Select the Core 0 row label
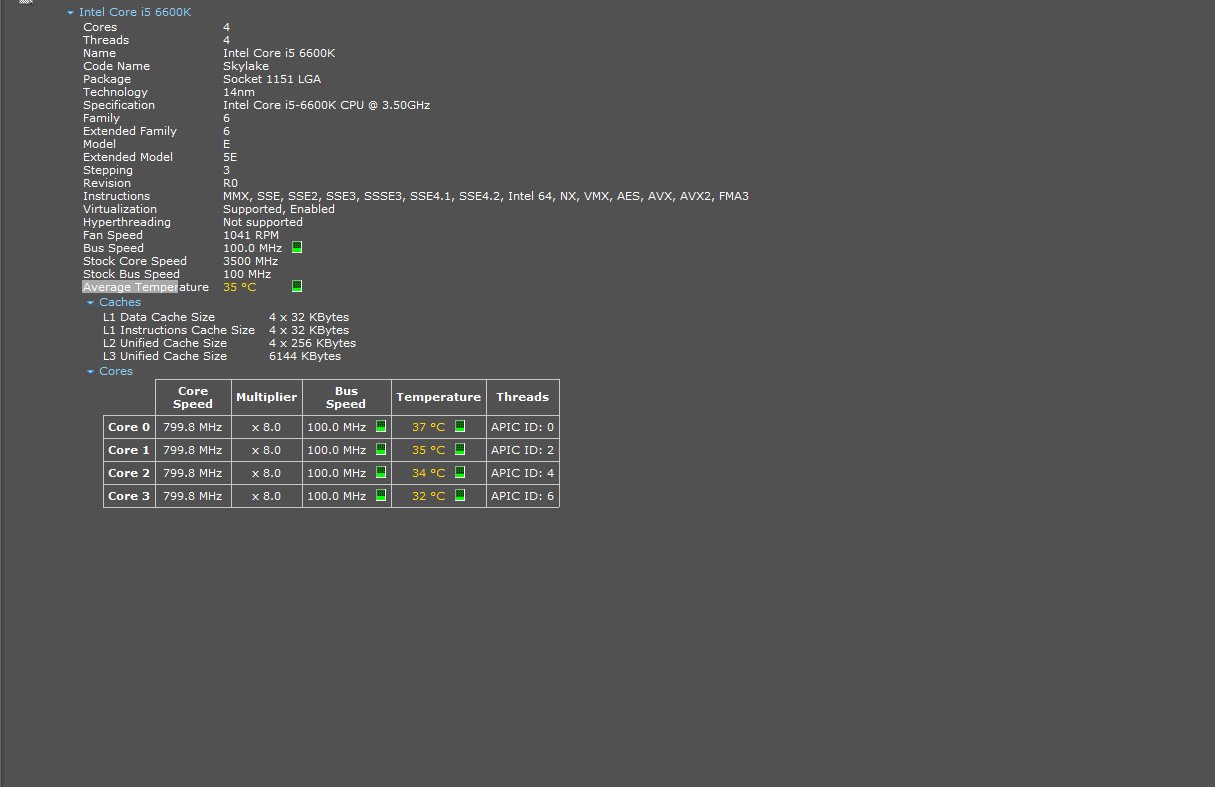This screenshot has height=787, width=1215. (129, 427)
